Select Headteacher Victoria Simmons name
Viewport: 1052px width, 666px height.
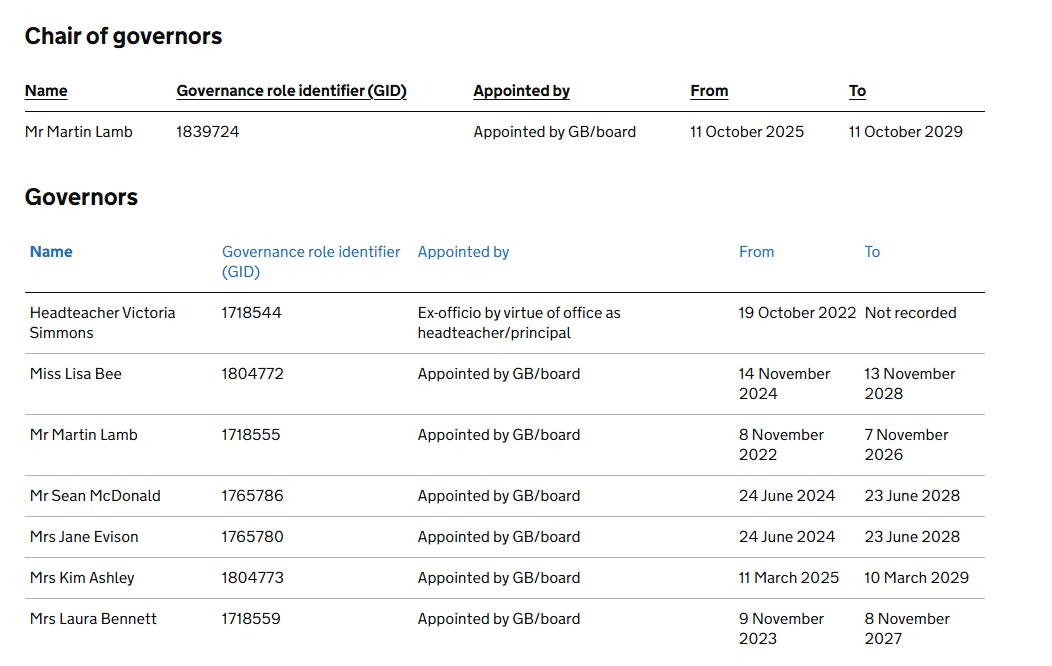point(102,322)
